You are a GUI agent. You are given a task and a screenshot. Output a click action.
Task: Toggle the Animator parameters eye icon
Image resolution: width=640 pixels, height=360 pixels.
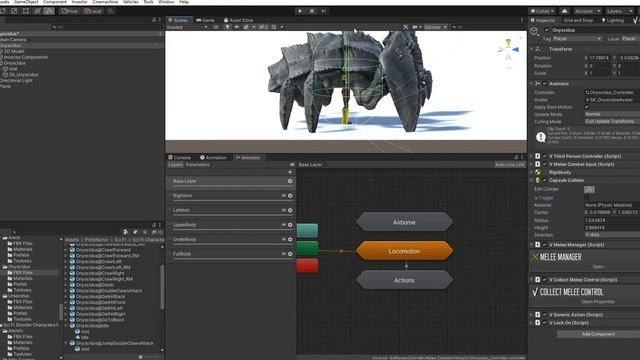tap(292, 165)
